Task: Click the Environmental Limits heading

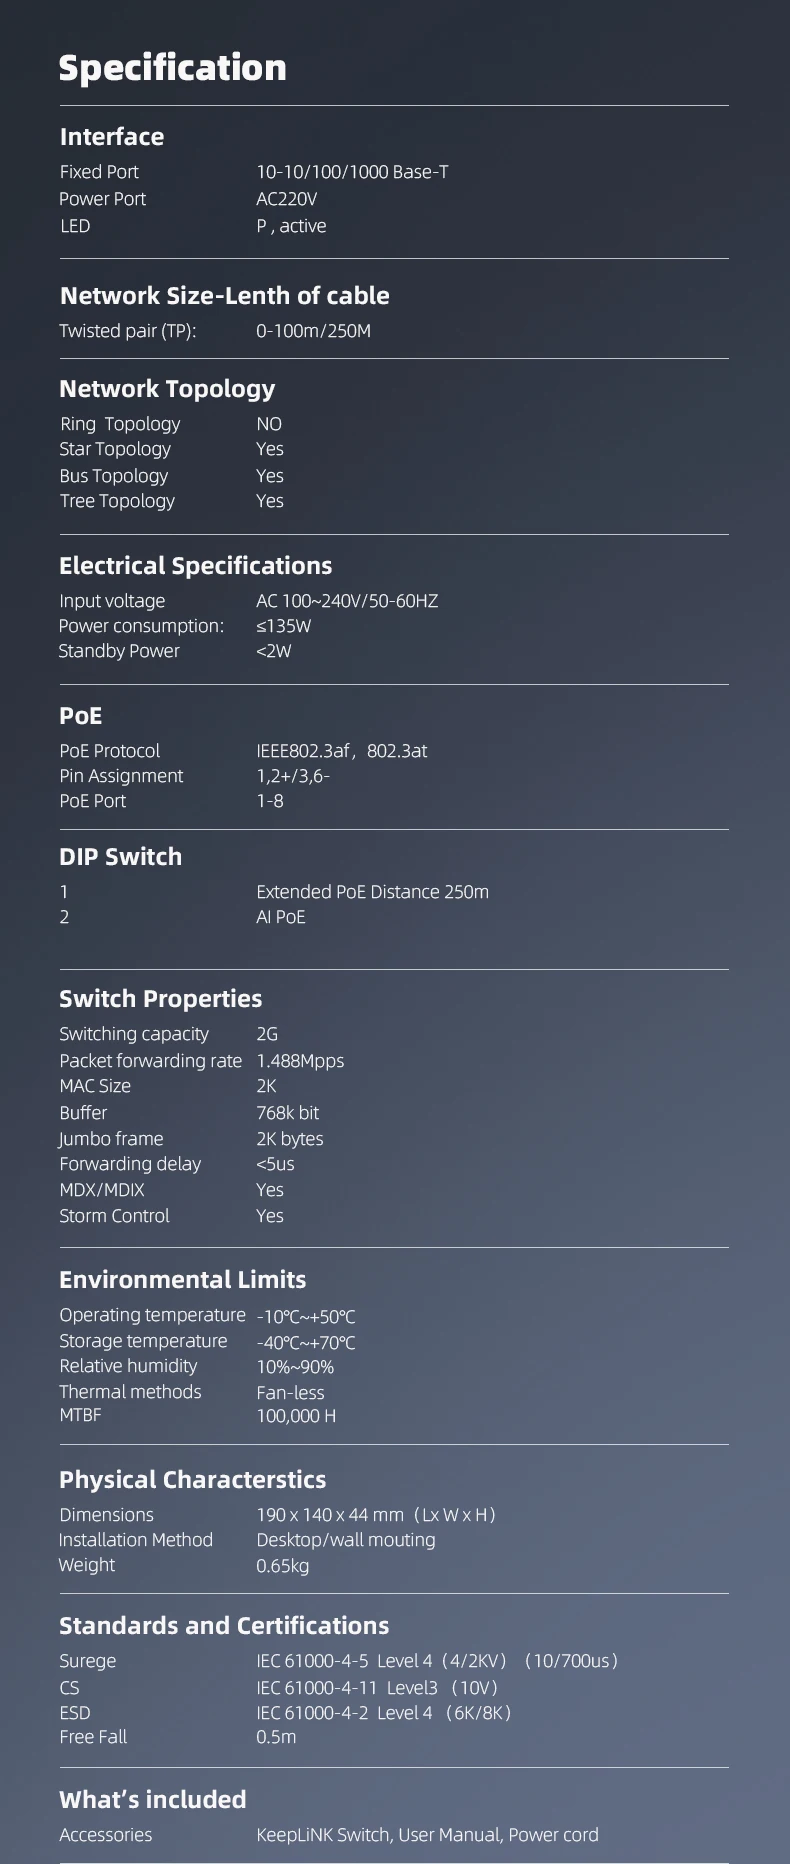Action: tap(182, 1280)
